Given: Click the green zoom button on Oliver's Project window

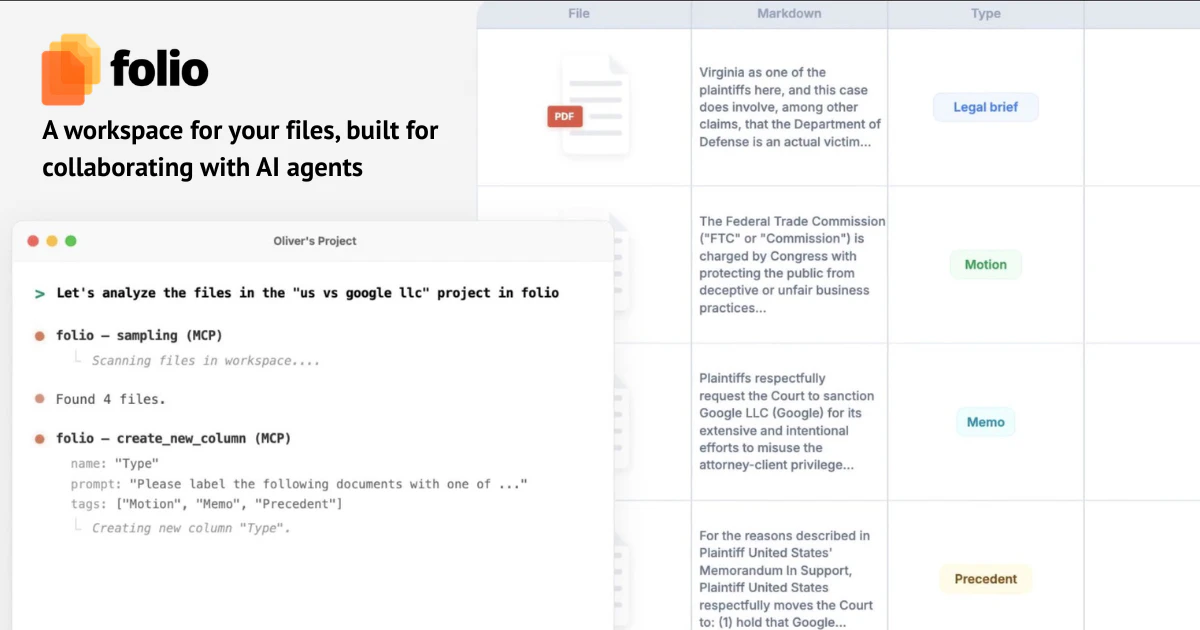Looking at the screenshot, I should coord(70,241).
